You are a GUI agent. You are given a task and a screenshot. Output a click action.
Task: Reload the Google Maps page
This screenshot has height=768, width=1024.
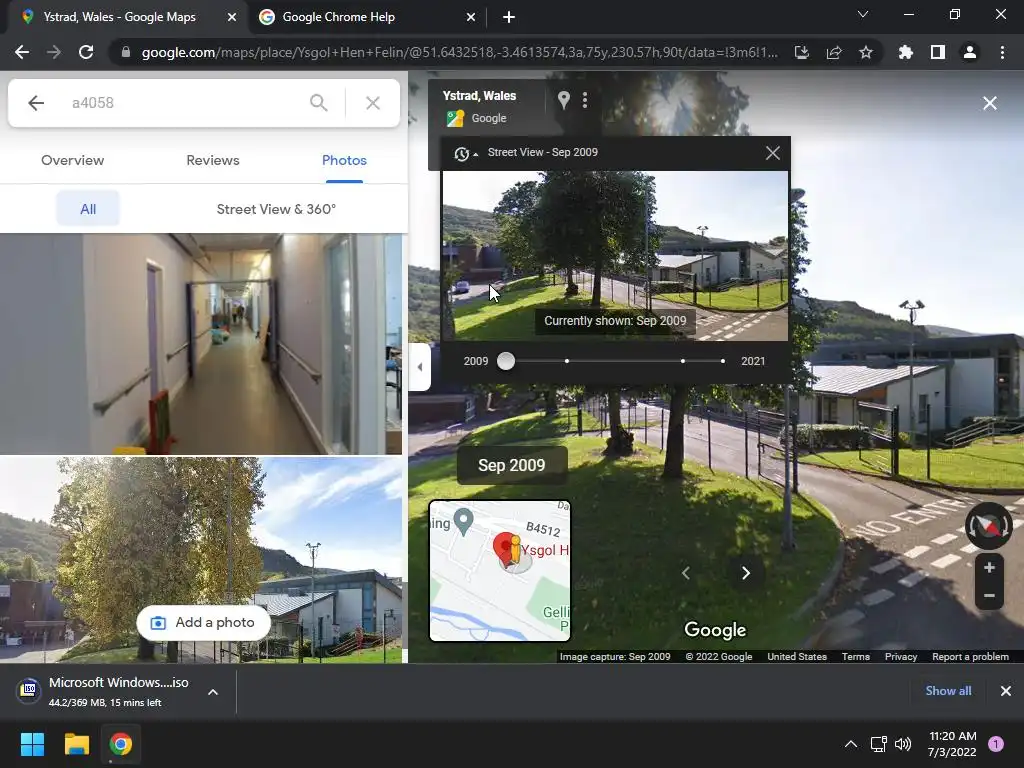click(x=86, y=52)
